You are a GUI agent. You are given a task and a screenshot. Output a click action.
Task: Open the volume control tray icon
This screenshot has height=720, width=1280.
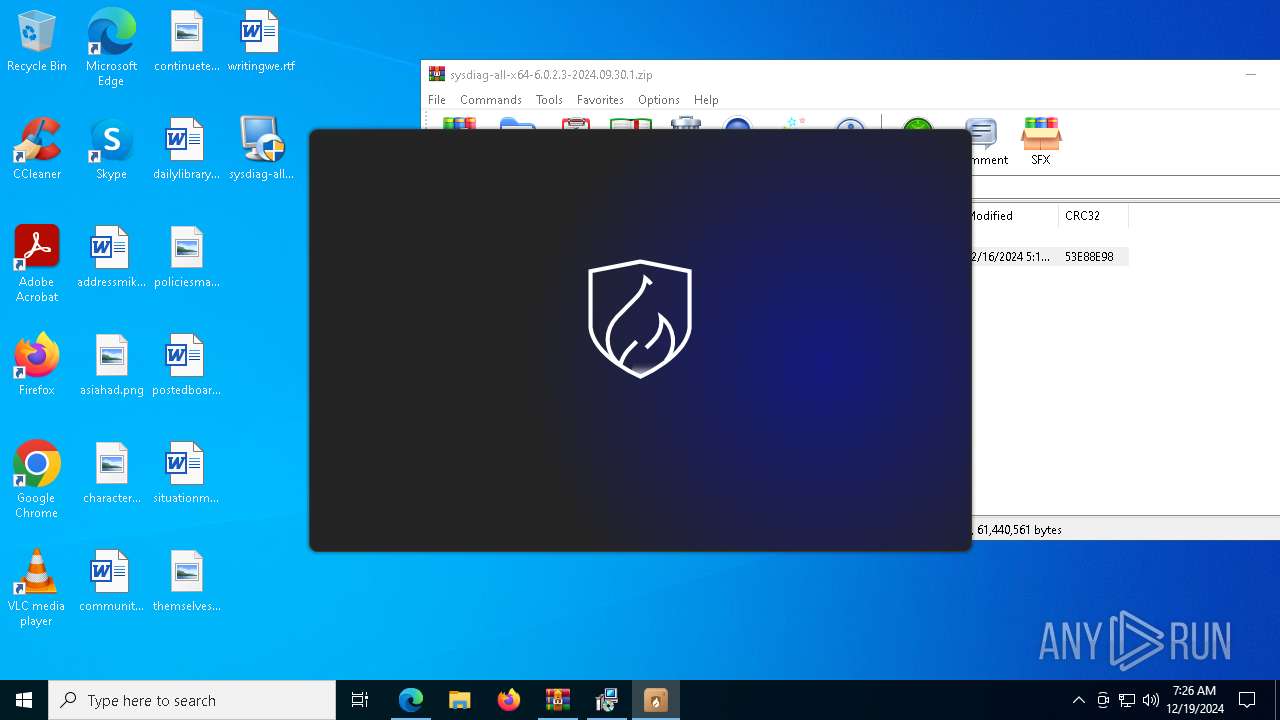pos(1151,700)
